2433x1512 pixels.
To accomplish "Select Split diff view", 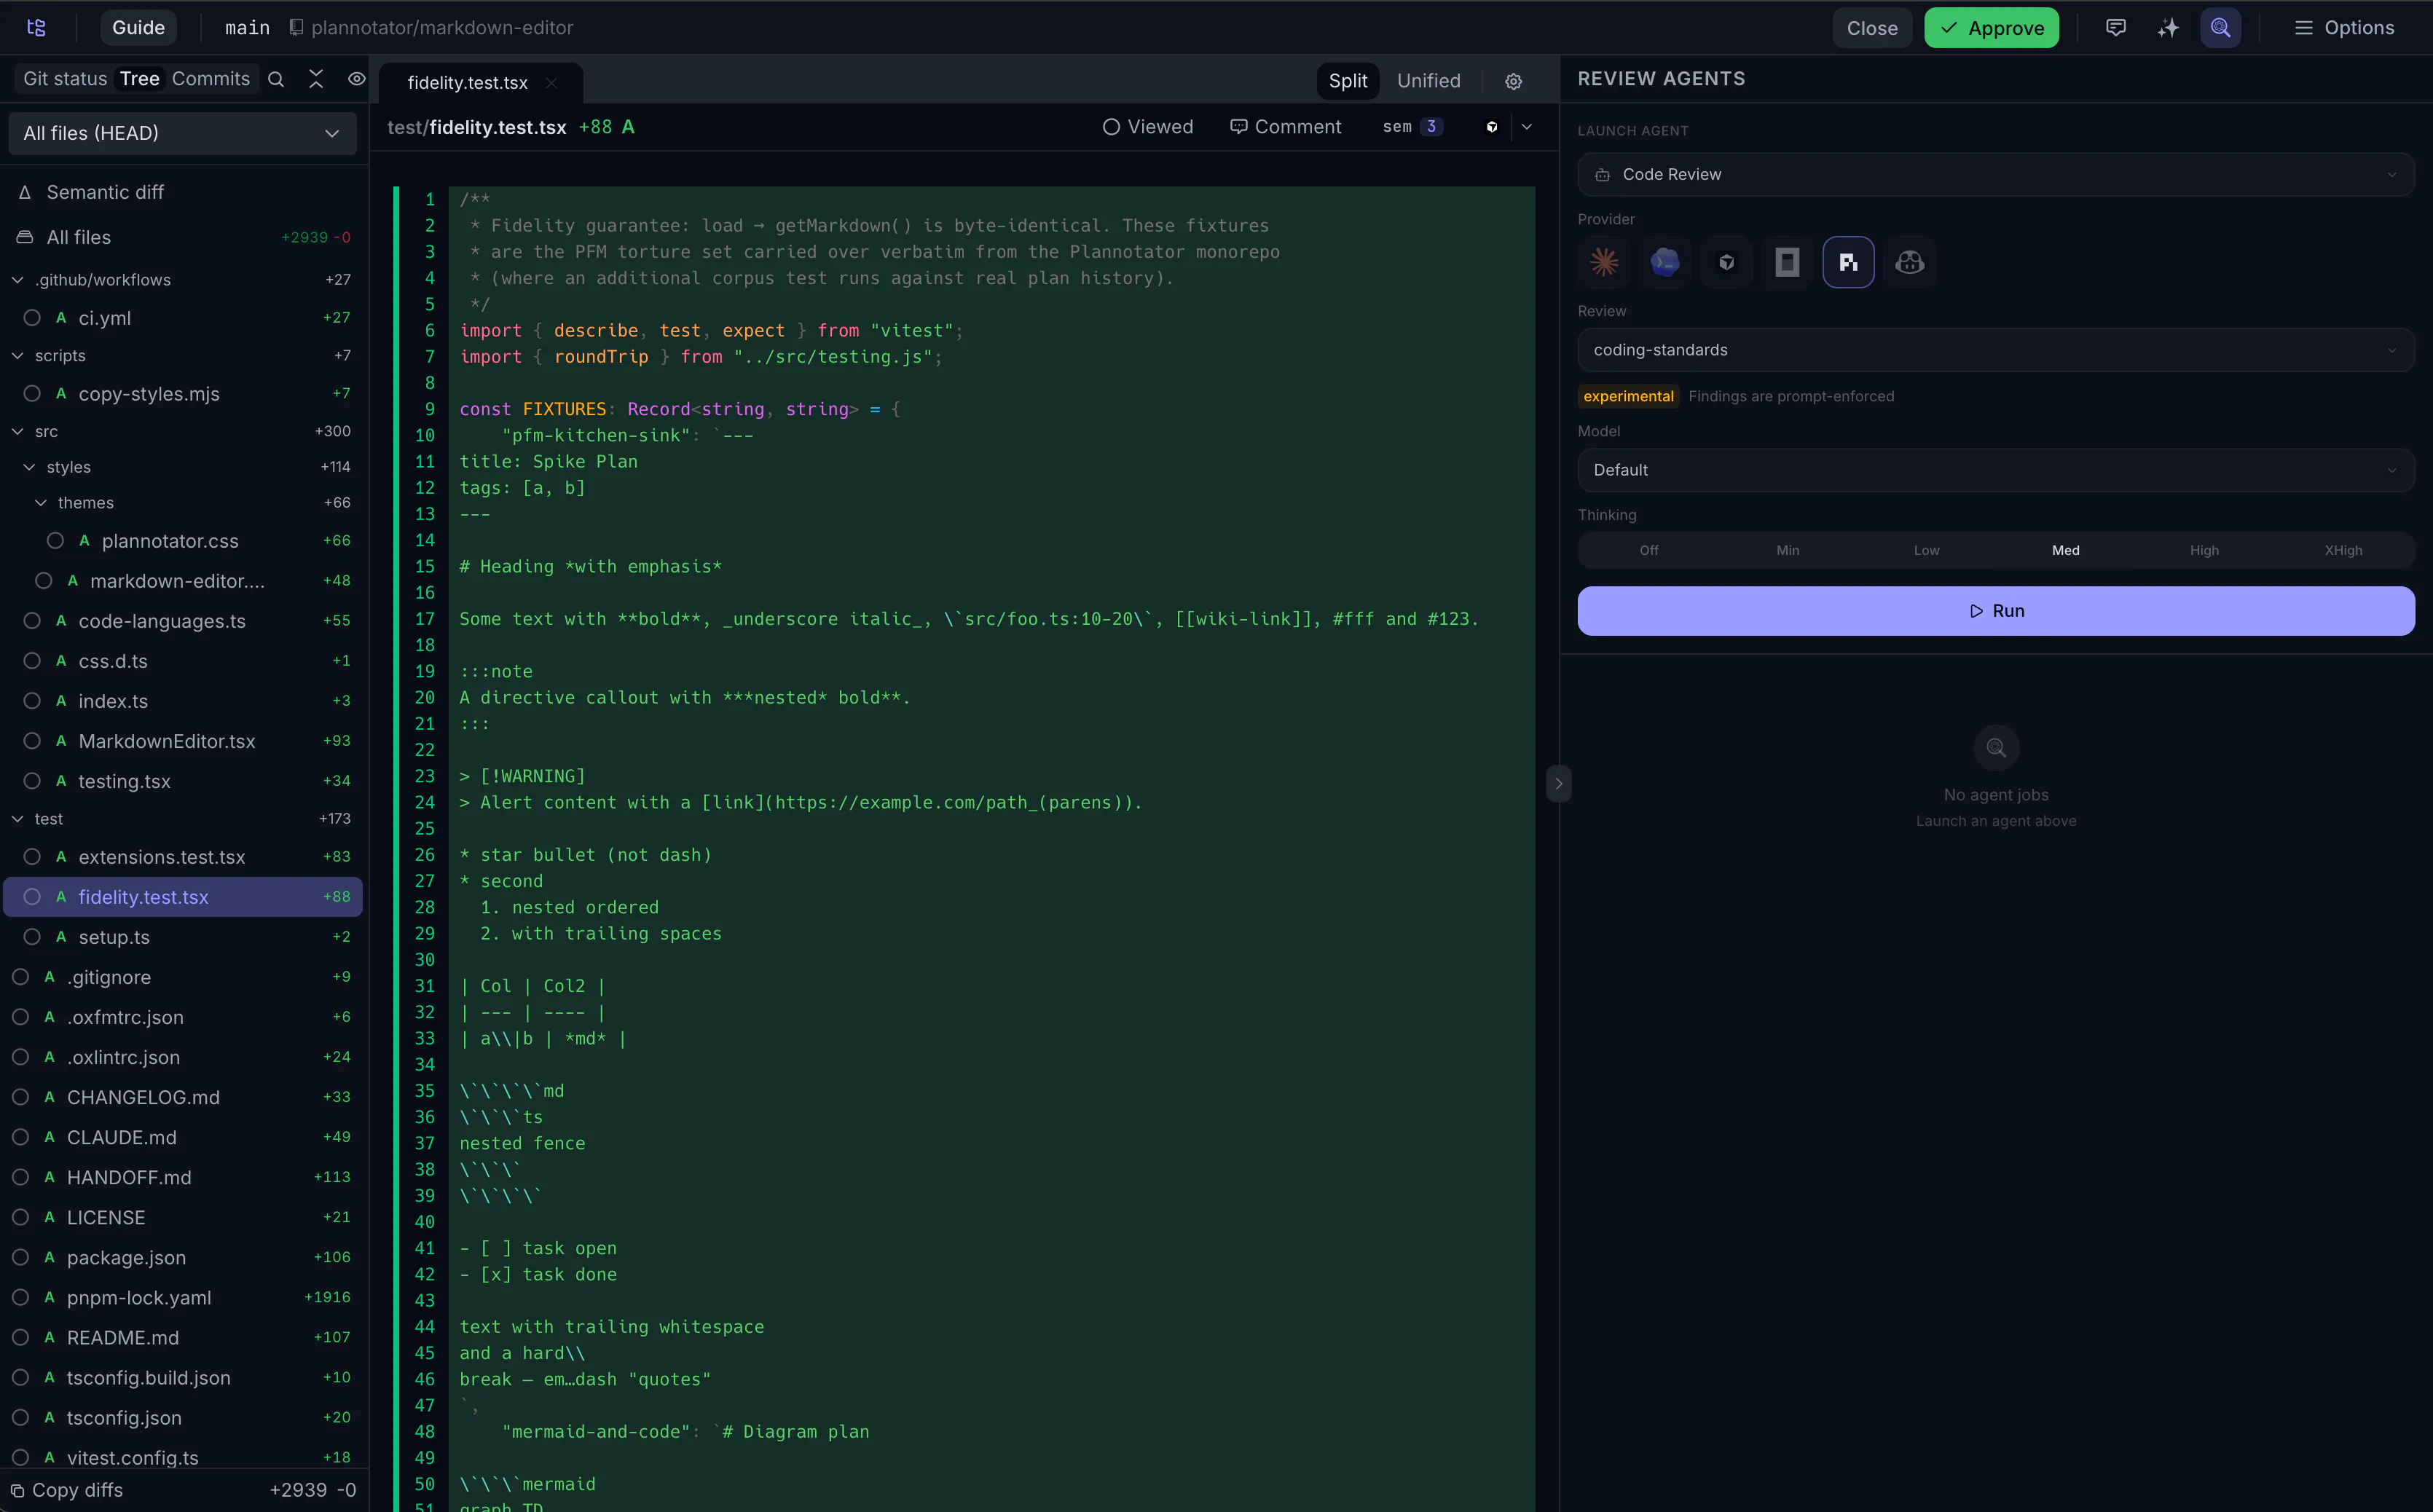I will [1347, 81].
